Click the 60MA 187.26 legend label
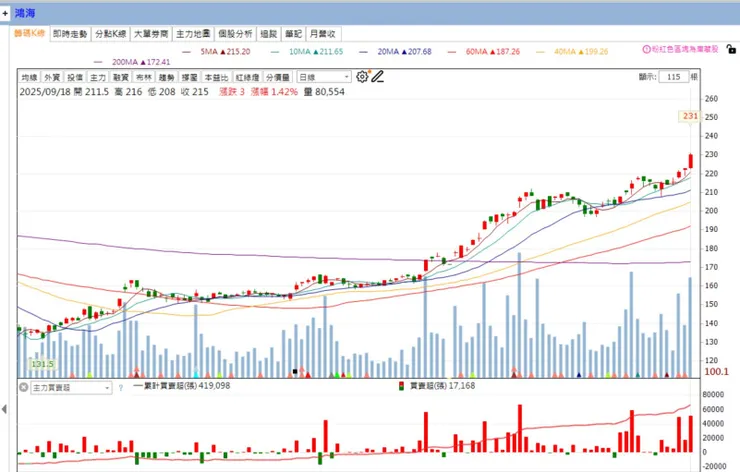Image resolution: width=740 pixels, height=472 pixels. click(x=493, y=52)
